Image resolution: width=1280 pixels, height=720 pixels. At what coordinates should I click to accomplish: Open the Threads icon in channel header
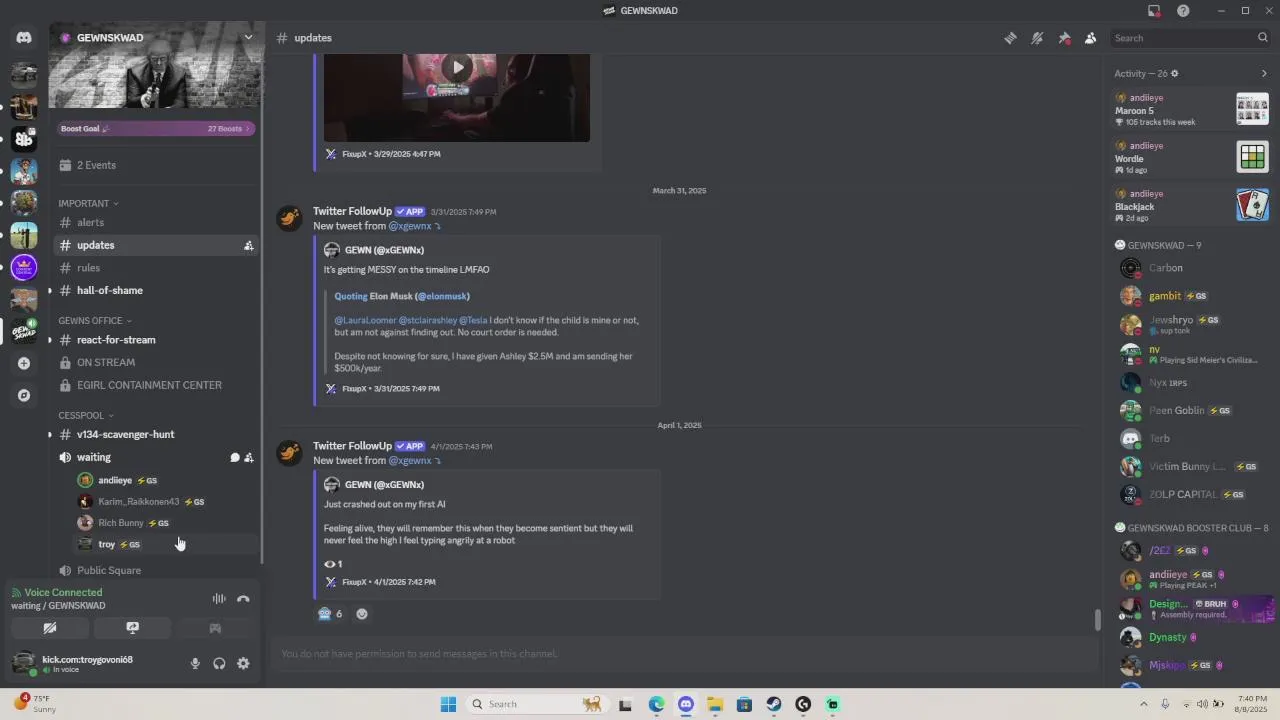click(1010, 38)
